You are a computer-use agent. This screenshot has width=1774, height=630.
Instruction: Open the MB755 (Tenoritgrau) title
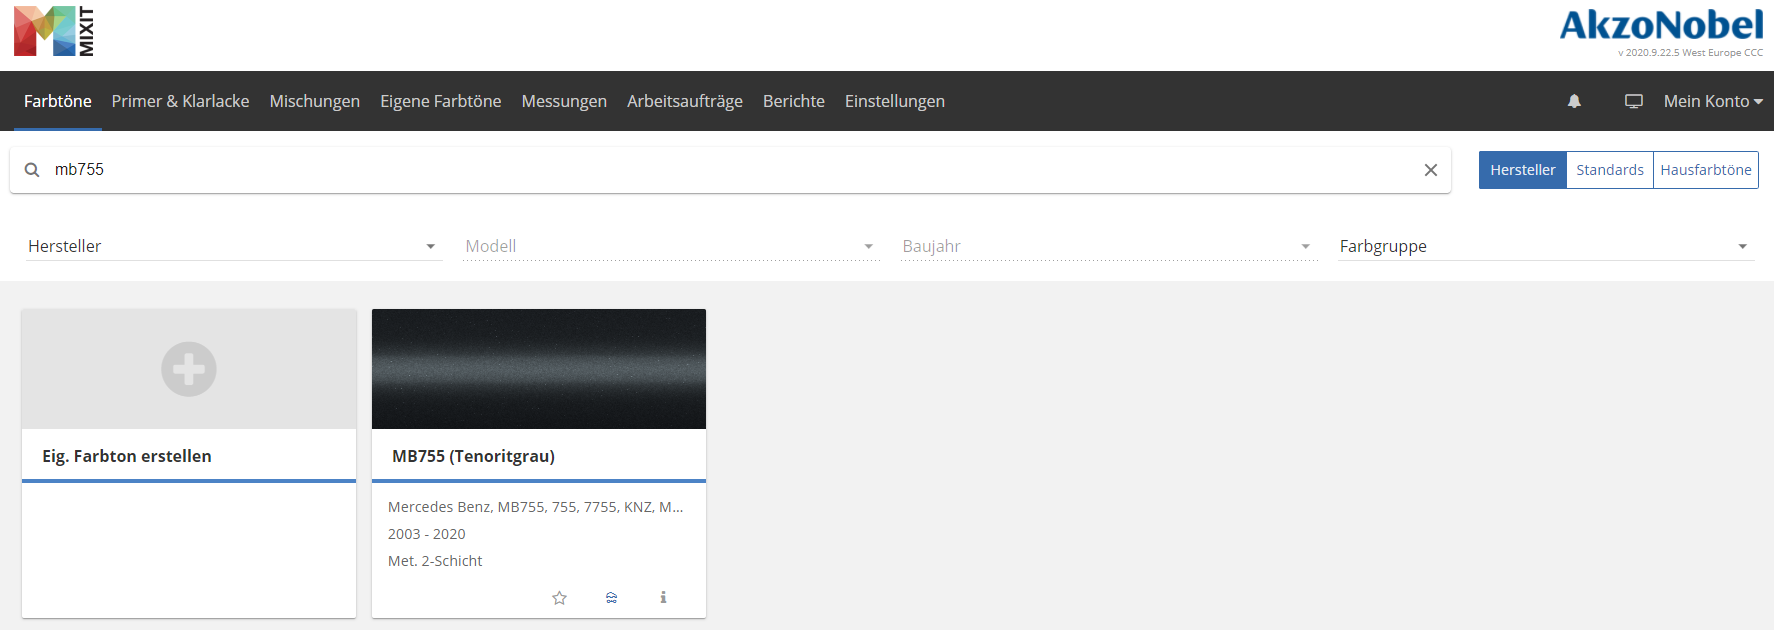(x=473, y=456)
